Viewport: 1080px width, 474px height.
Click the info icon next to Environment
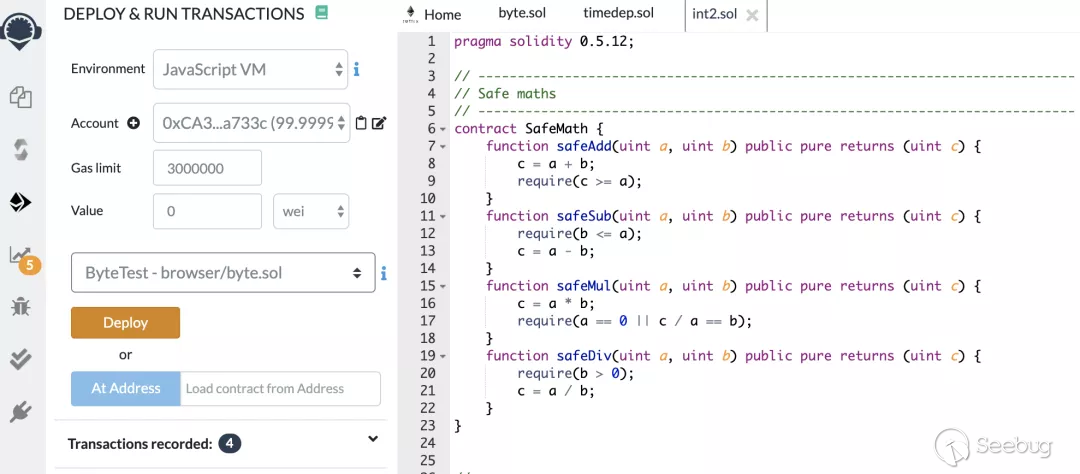pyautogui.click(x=357, y=69)
